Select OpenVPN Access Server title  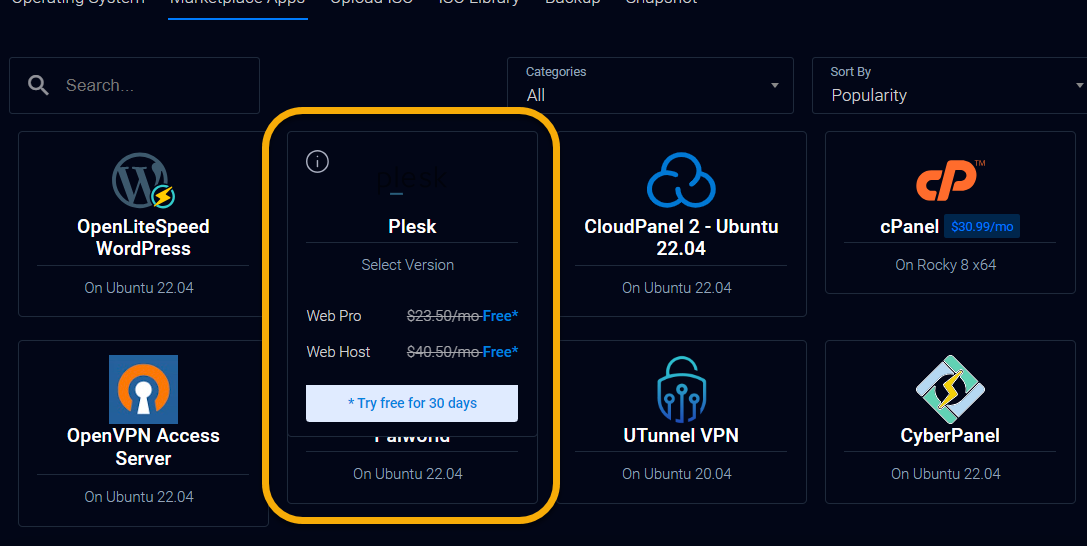(143, 447)
